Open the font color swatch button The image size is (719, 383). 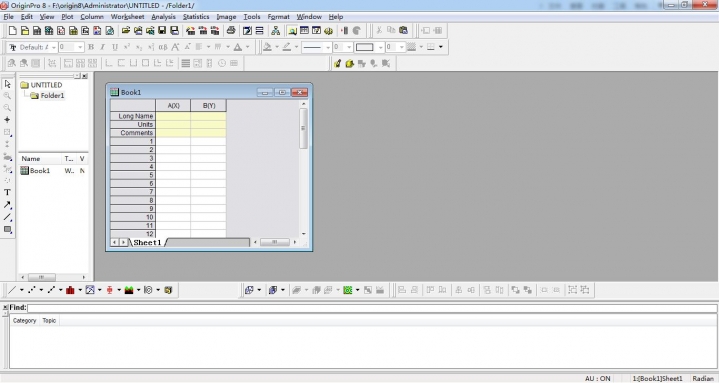pos(238,47)
